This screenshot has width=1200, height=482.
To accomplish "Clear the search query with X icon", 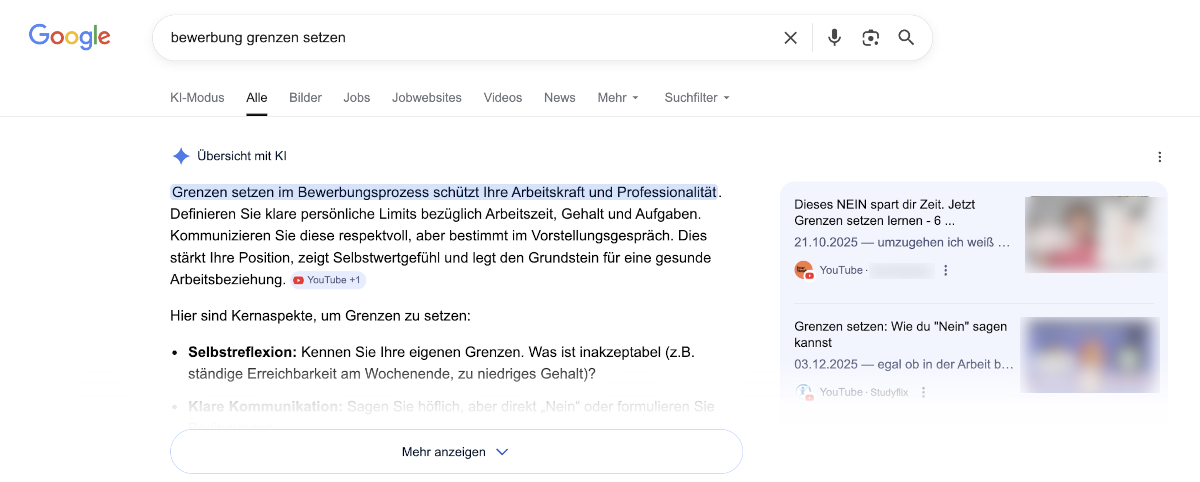I will [x=790, y=38].
